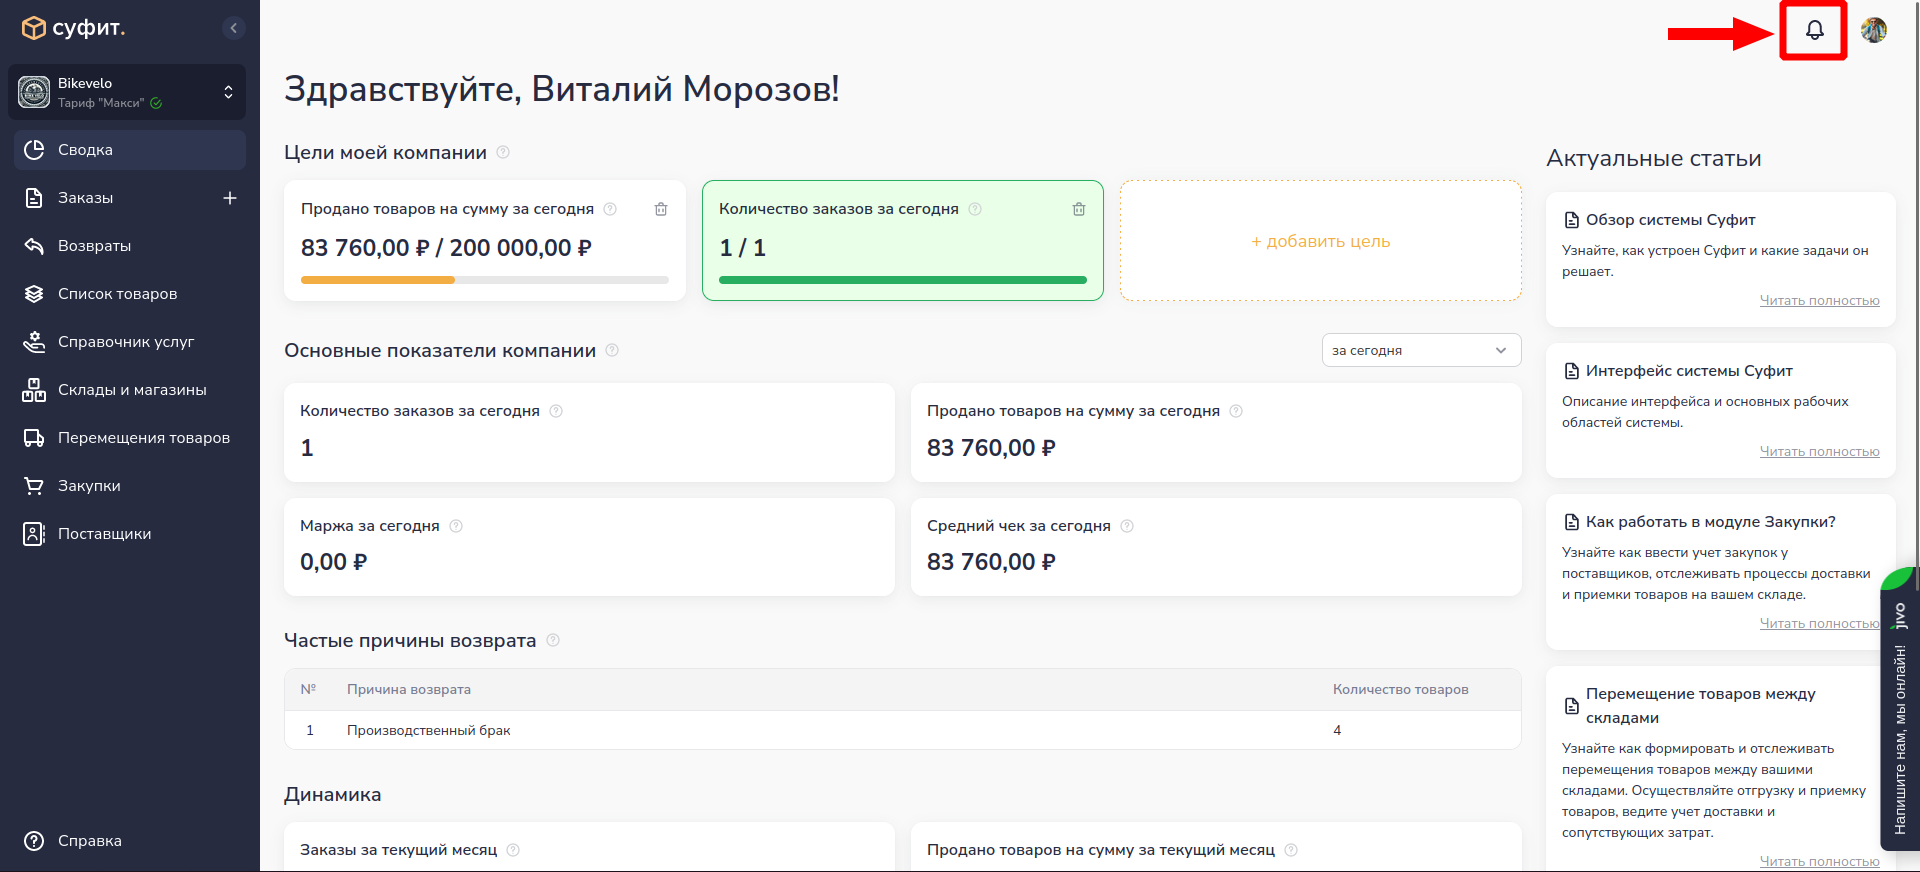This screenshot has width=1920, height=872.
Task: Show help for Частые причины возврата
Action: tap(553, 640)
